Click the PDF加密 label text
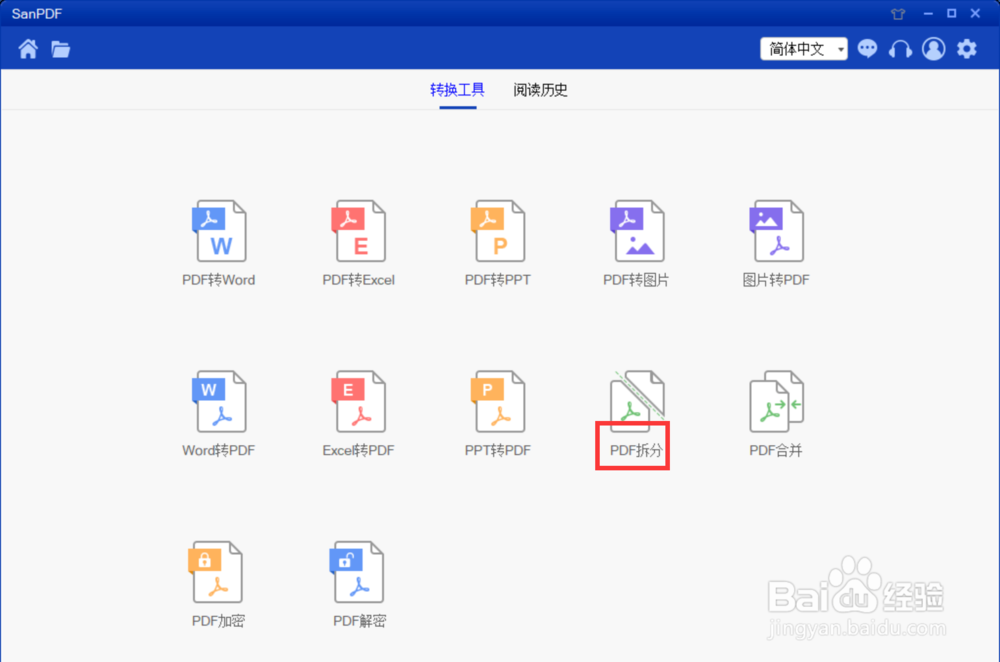The width and height of the screenshot is (1000, 662). (218, 621)
